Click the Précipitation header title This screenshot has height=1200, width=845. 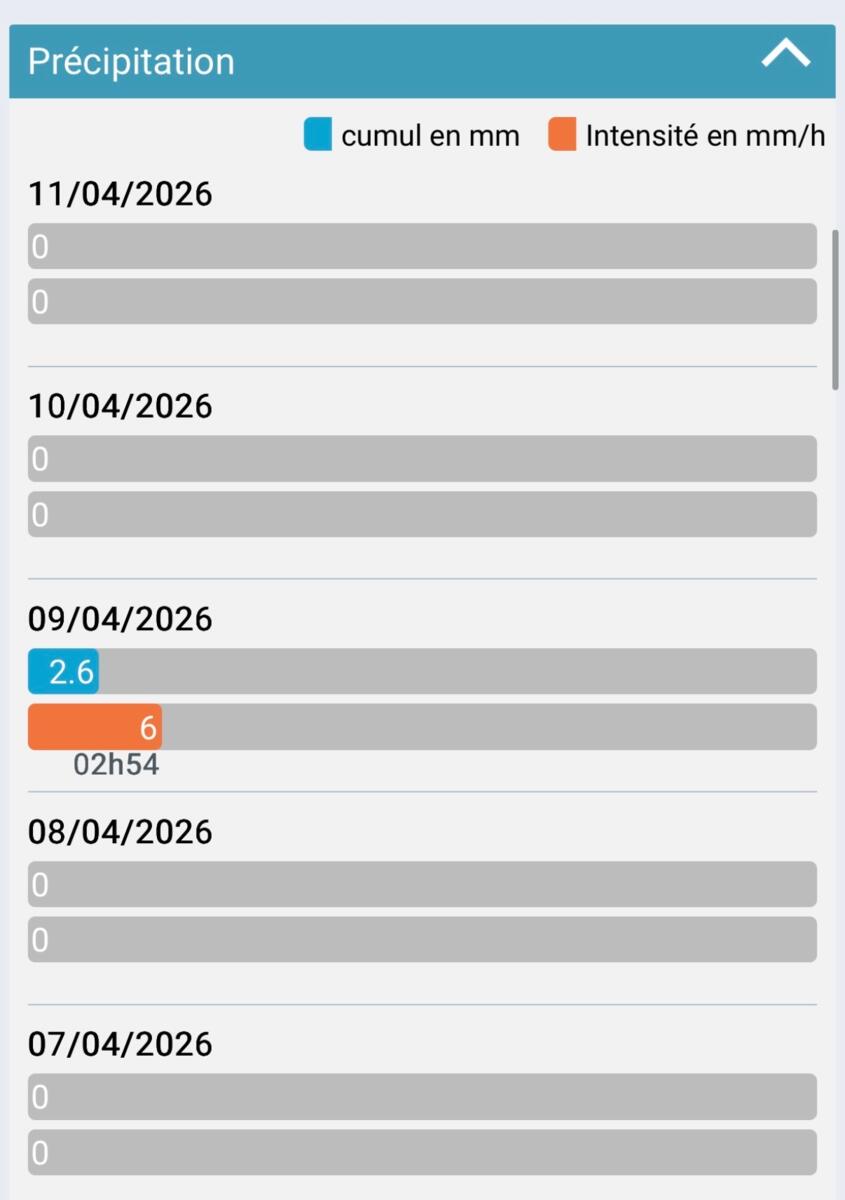coord(131,61)
